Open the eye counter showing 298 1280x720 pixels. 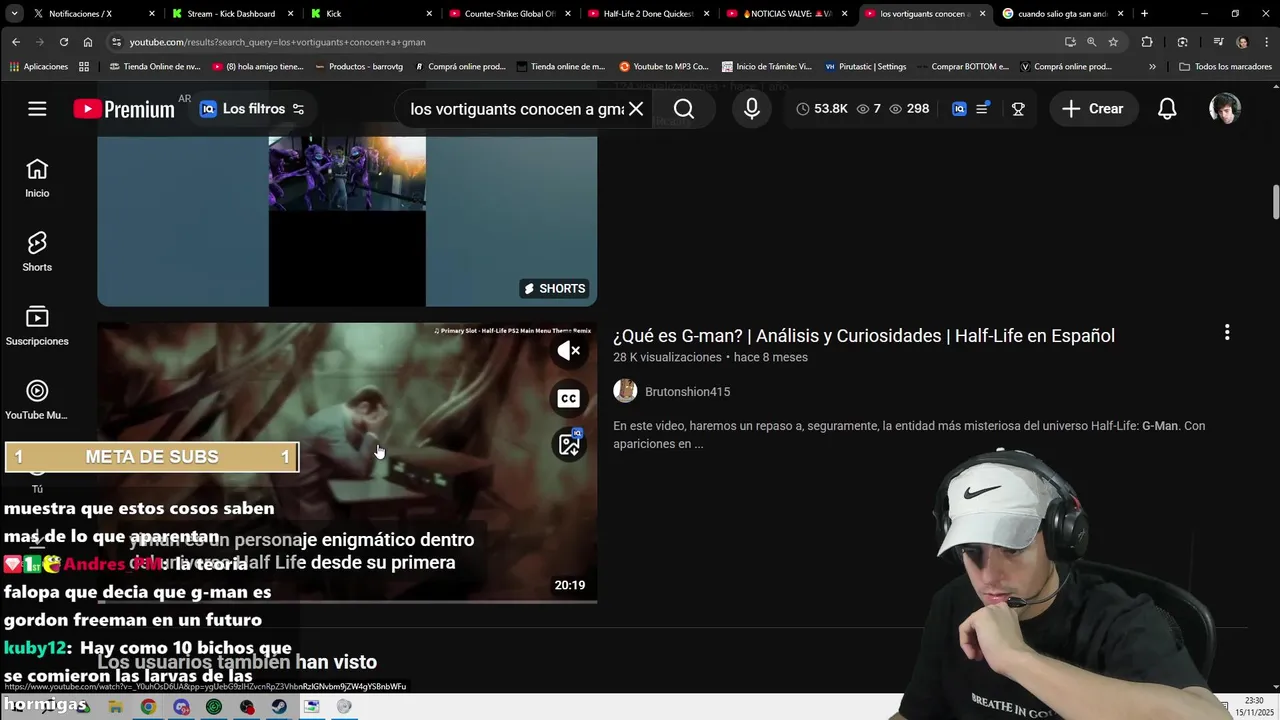click(909, 109)
